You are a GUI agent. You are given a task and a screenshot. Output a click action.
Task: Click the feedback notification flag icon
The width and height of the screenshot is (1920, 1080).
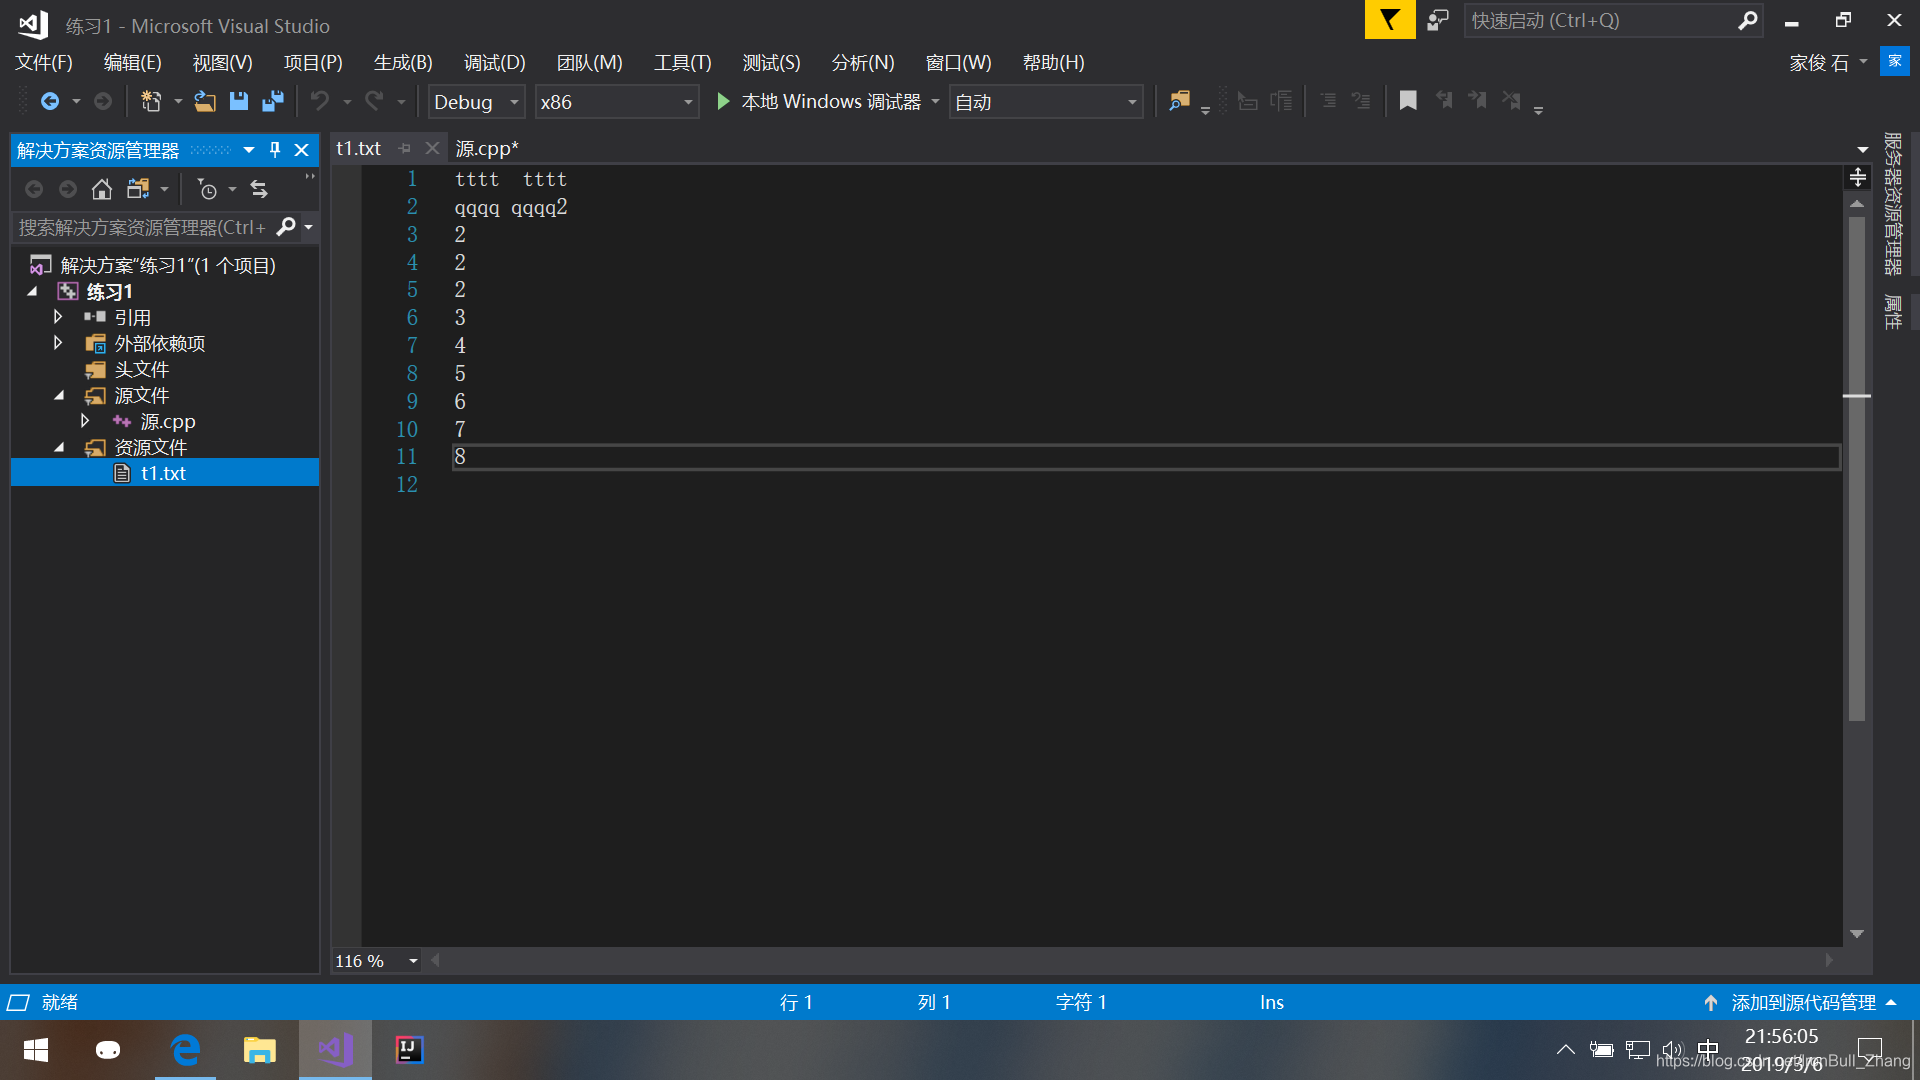[1389, 20]
